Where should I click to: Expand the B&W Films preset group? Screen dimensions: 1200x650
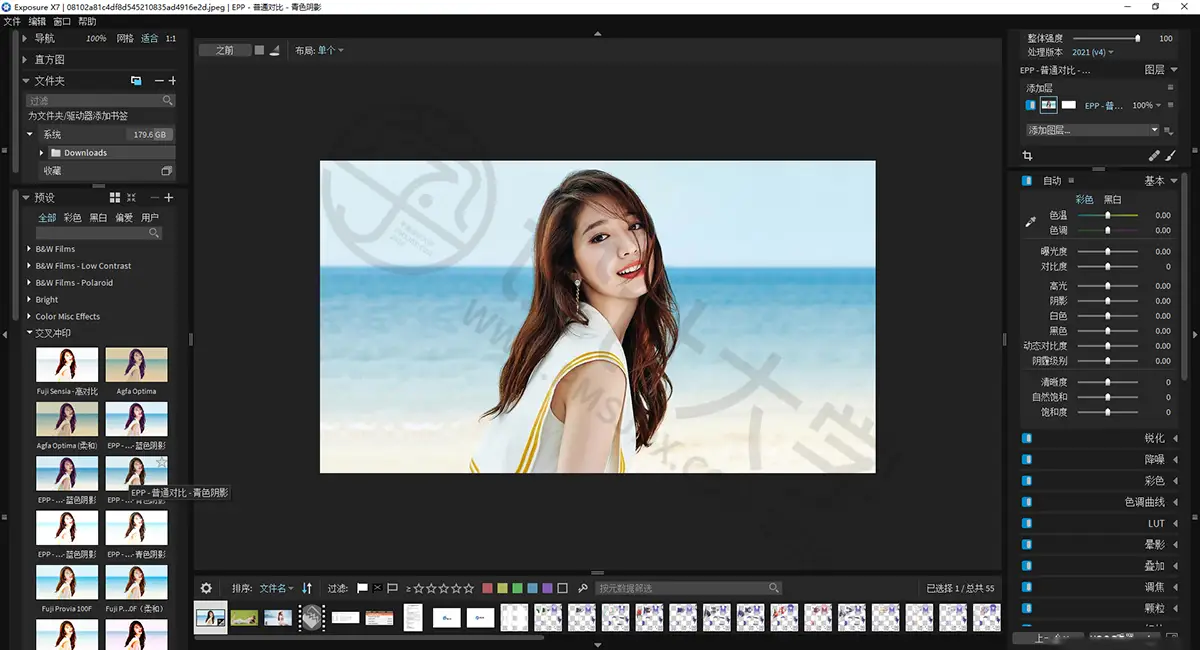coord(29,249)
